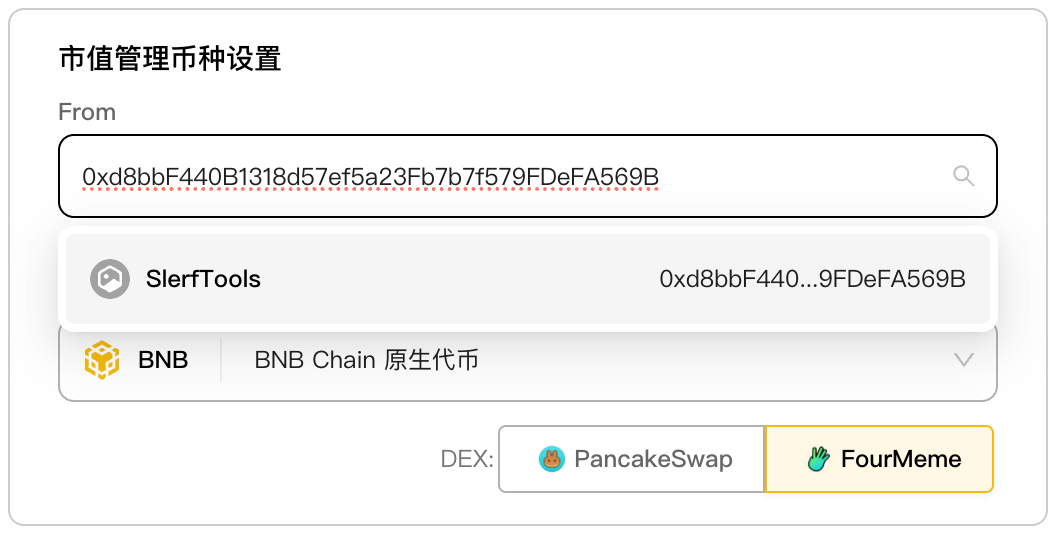
Task: Click the 市值管理币种设置 heading
Action: point(170,59)
